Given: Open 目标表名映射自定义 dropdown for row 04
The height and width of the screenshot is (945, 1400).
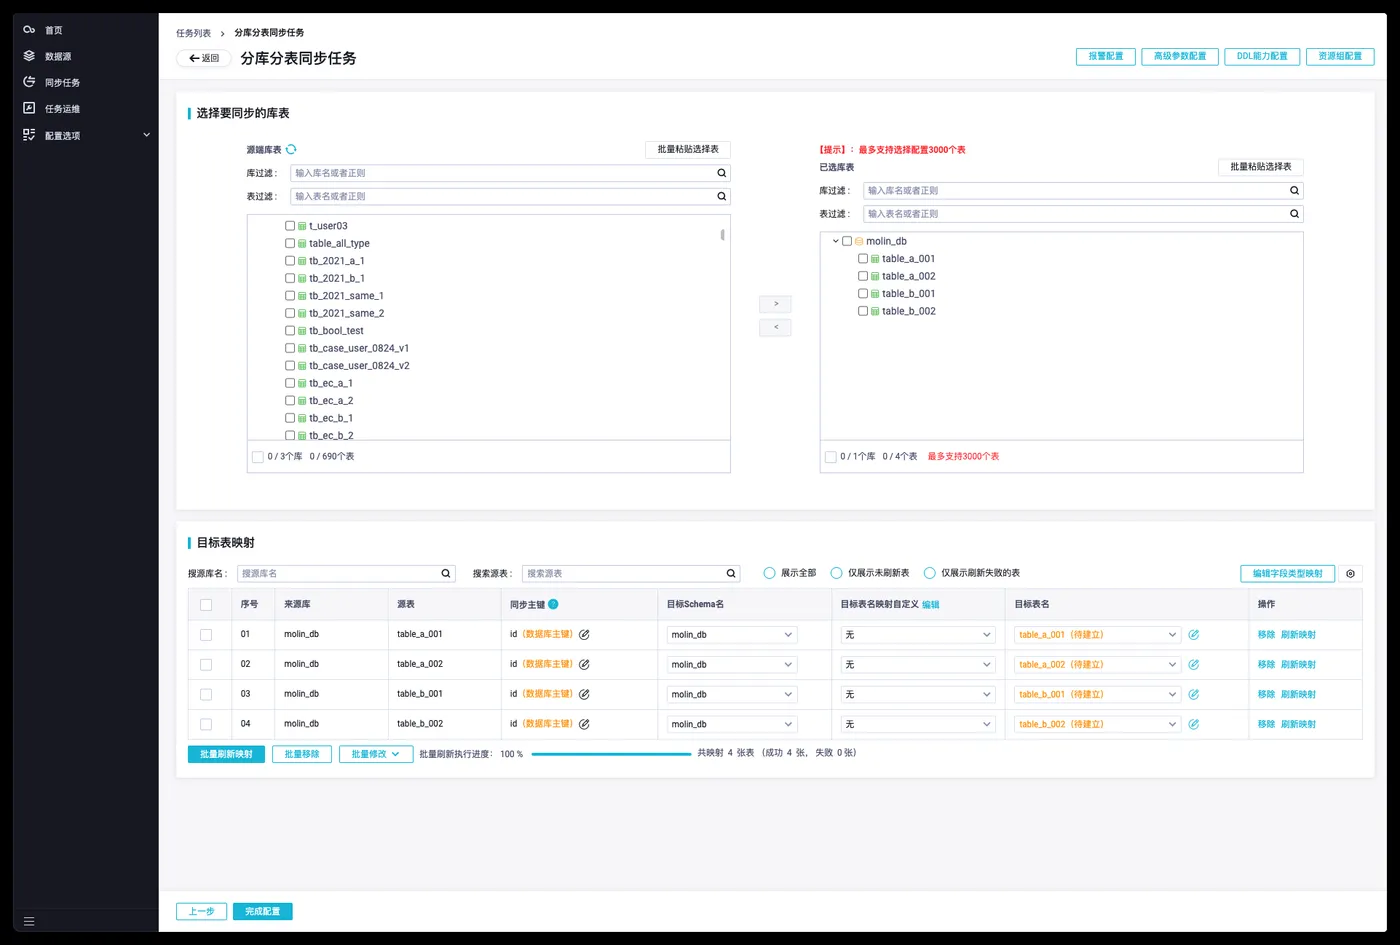Looking at the screenshot, I should pos(918,724).
